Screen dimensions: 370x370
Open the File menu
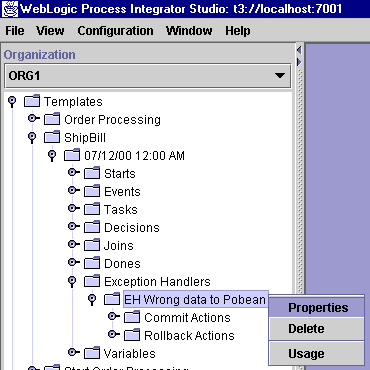point(15,31)
